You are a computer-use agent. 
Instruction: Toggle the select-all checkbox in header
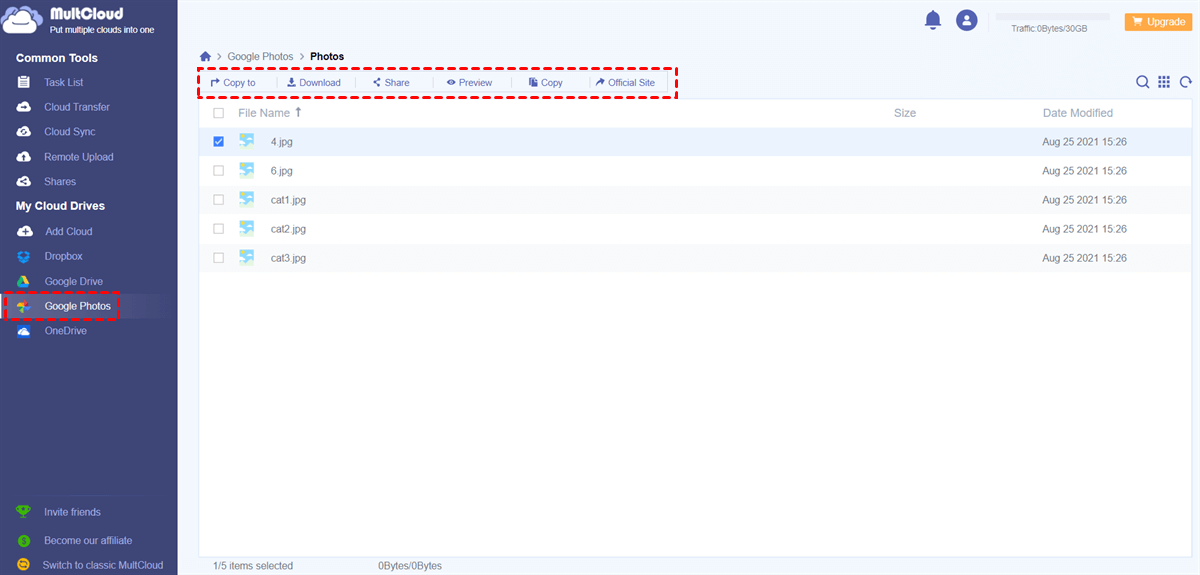click(x=219, y=113)
